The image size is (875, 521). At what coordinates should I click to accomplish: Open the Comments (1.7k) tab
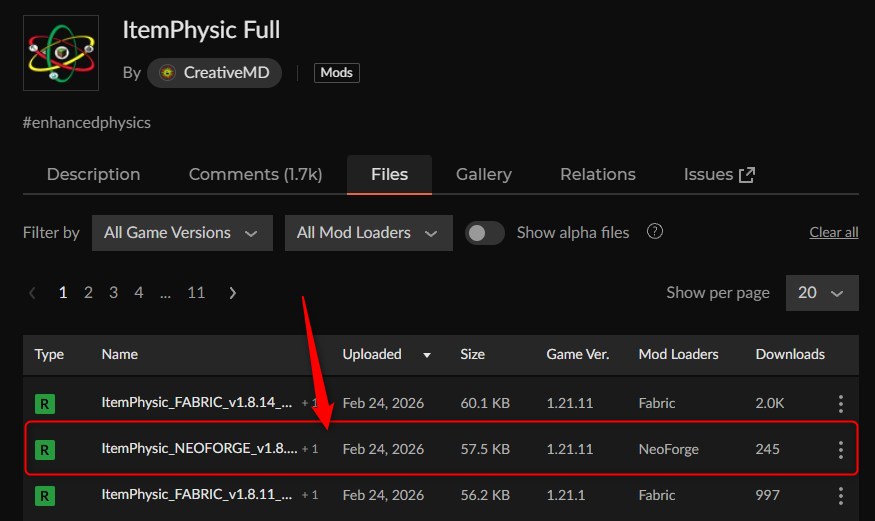tap(255, 174)
